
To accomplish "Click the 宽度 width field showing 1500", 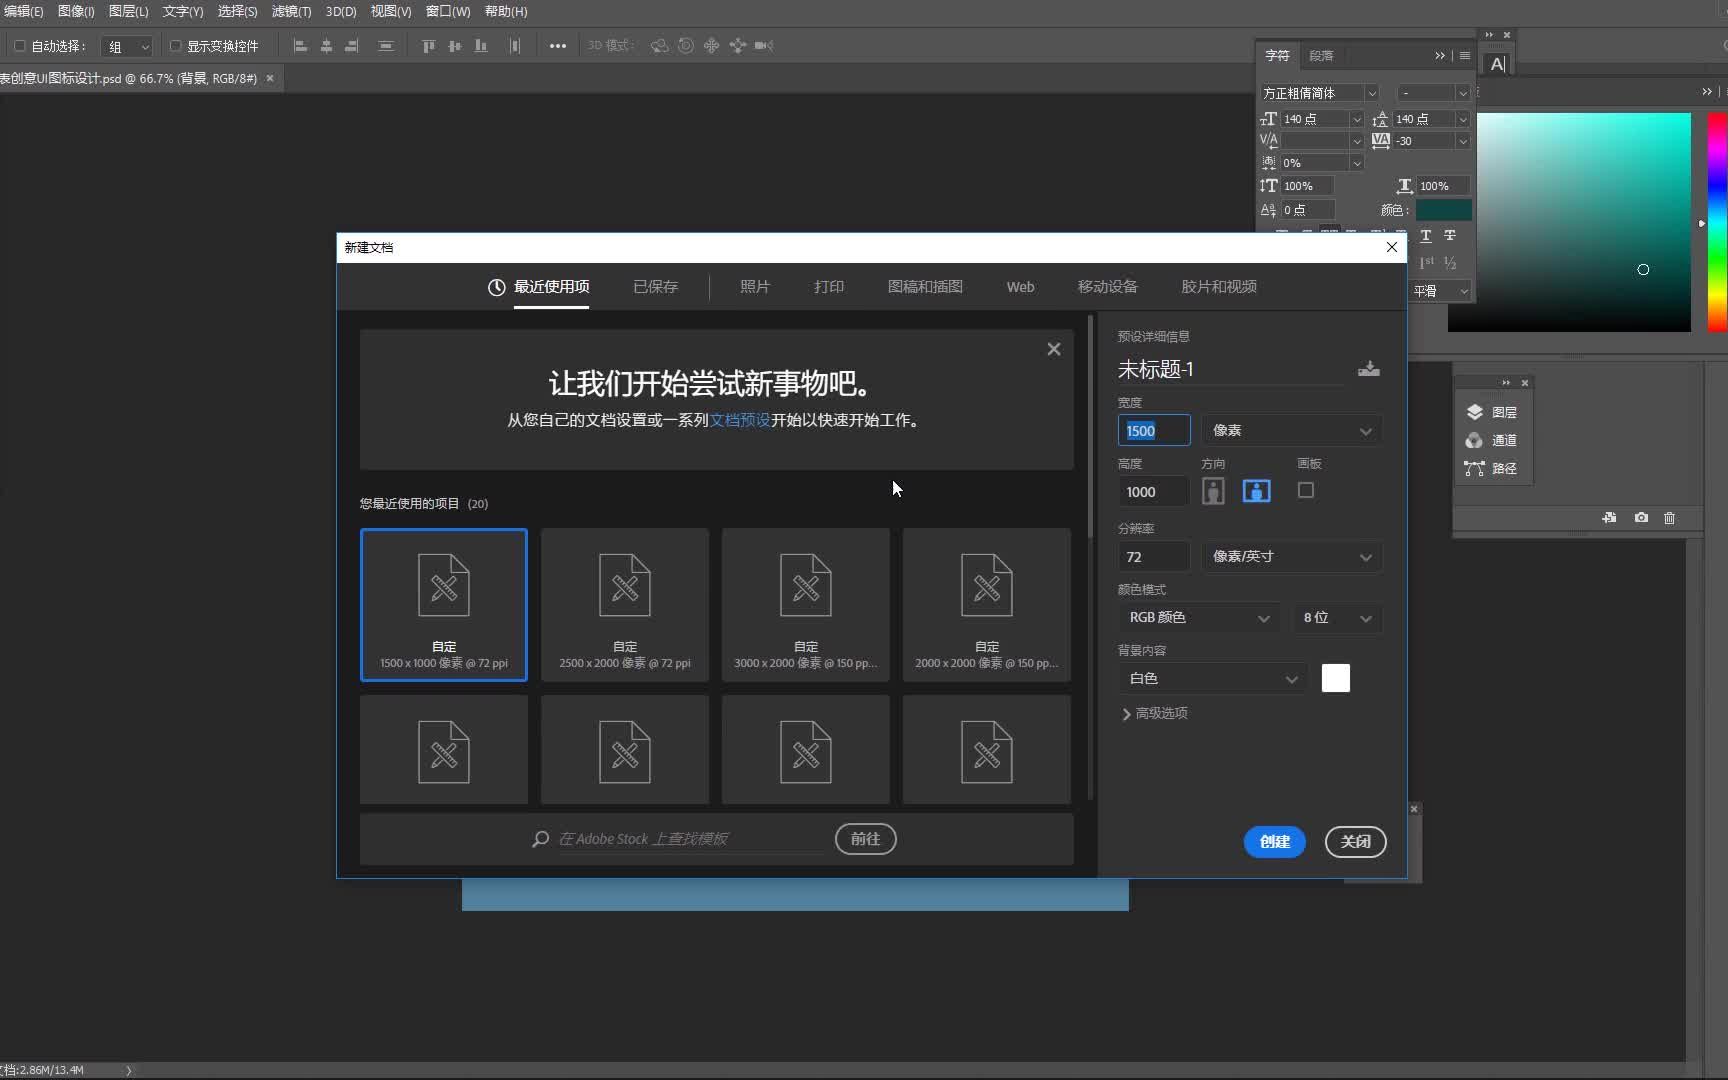I will (1153, 430).
